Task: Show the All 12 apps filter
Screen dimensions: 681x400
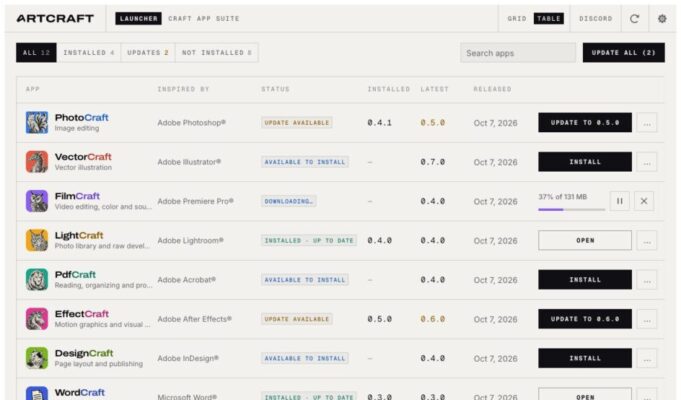Action: coord(36,53)
